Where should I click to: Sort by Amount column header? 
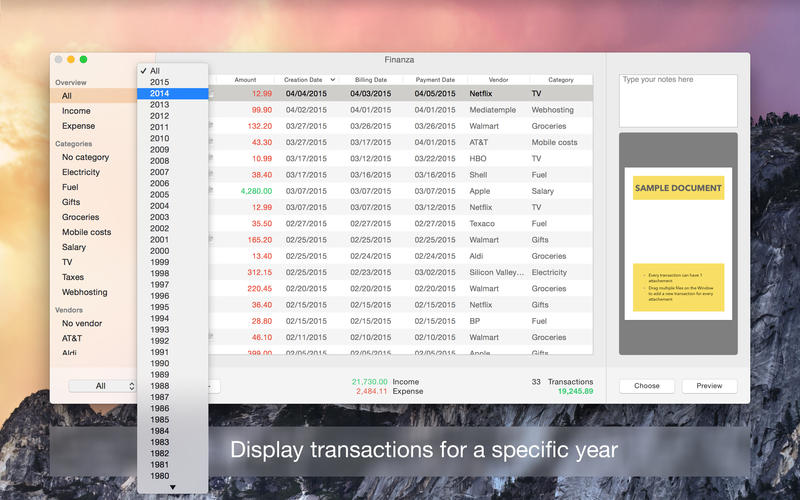tap(245, 80)
